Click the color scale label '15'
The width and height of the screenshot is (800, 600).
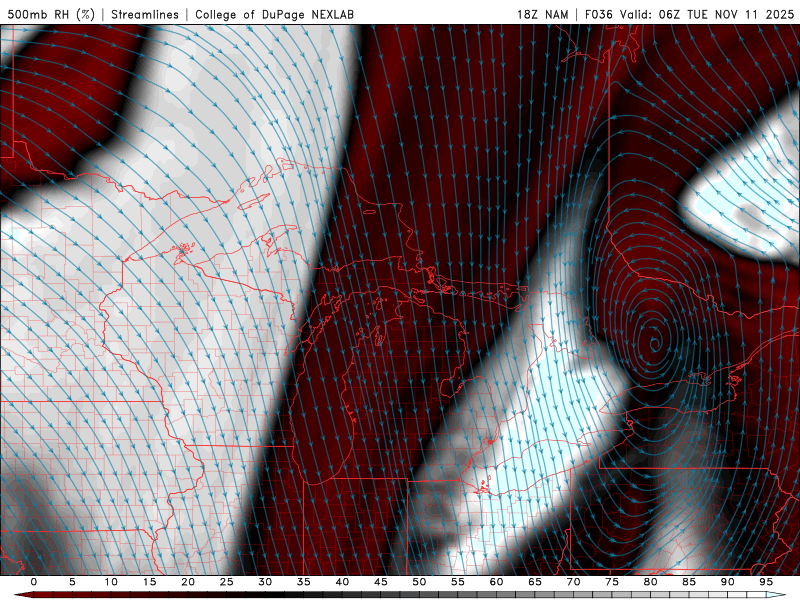[x=149, y=582]
